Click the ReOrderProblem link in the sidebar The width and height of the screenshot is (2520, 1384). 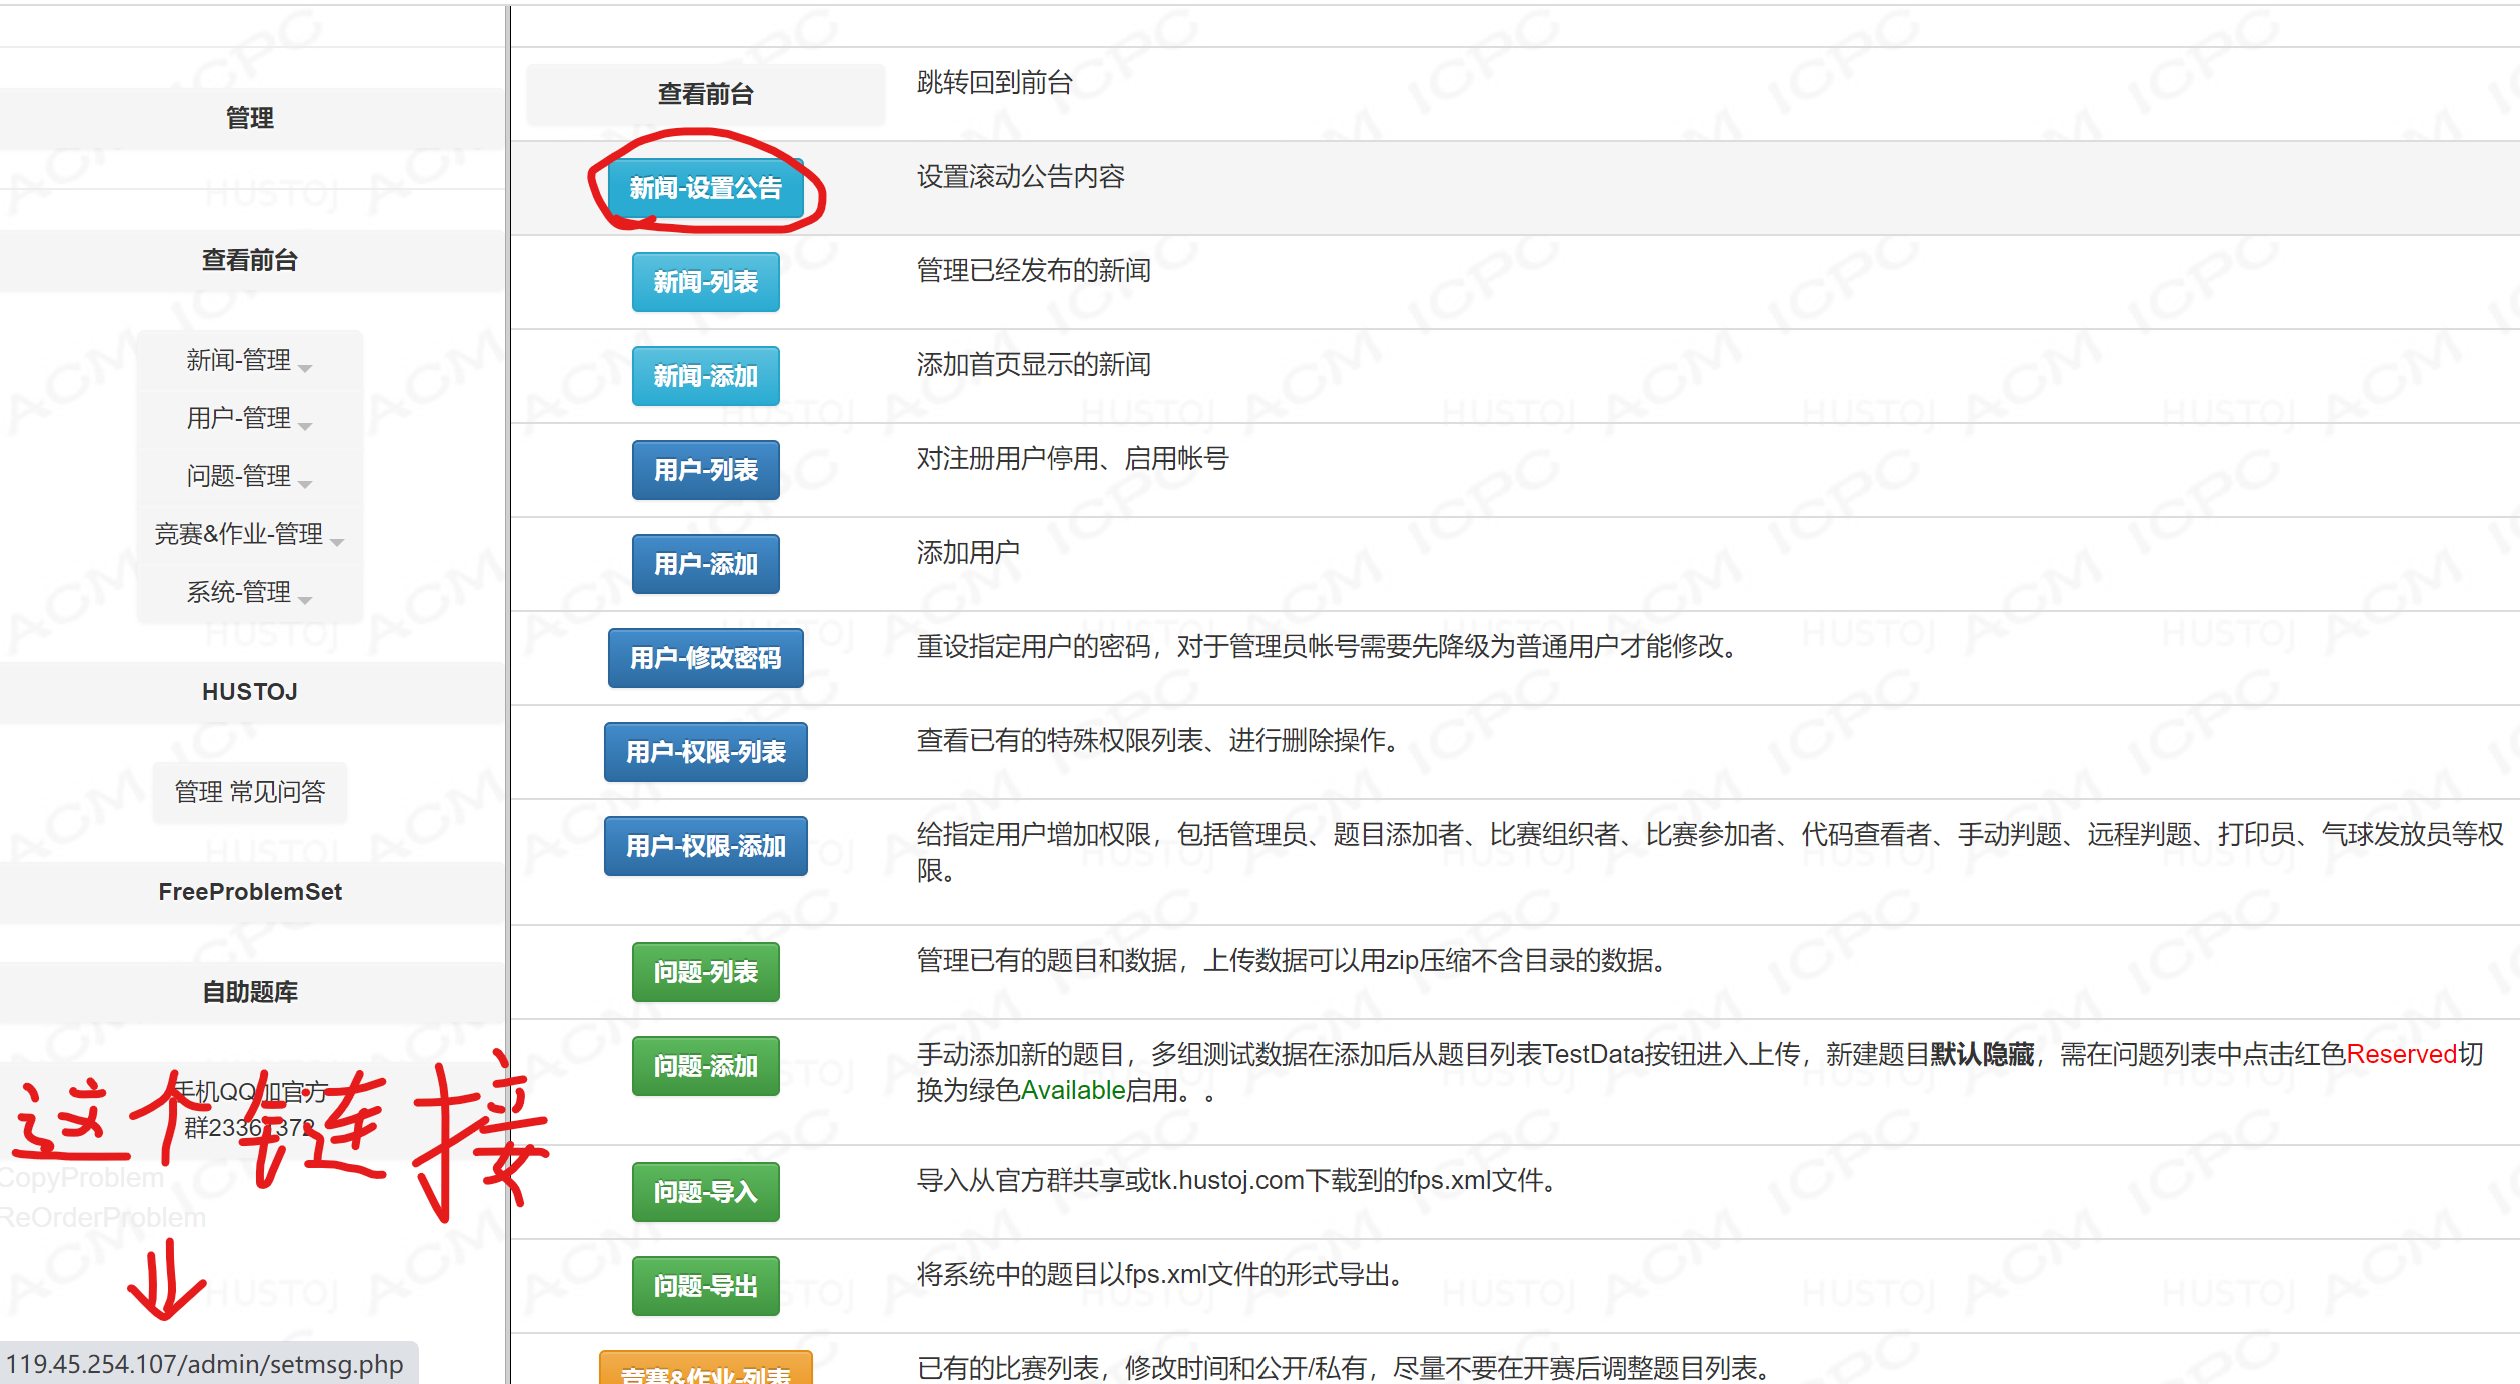(x=103, y=1218)
